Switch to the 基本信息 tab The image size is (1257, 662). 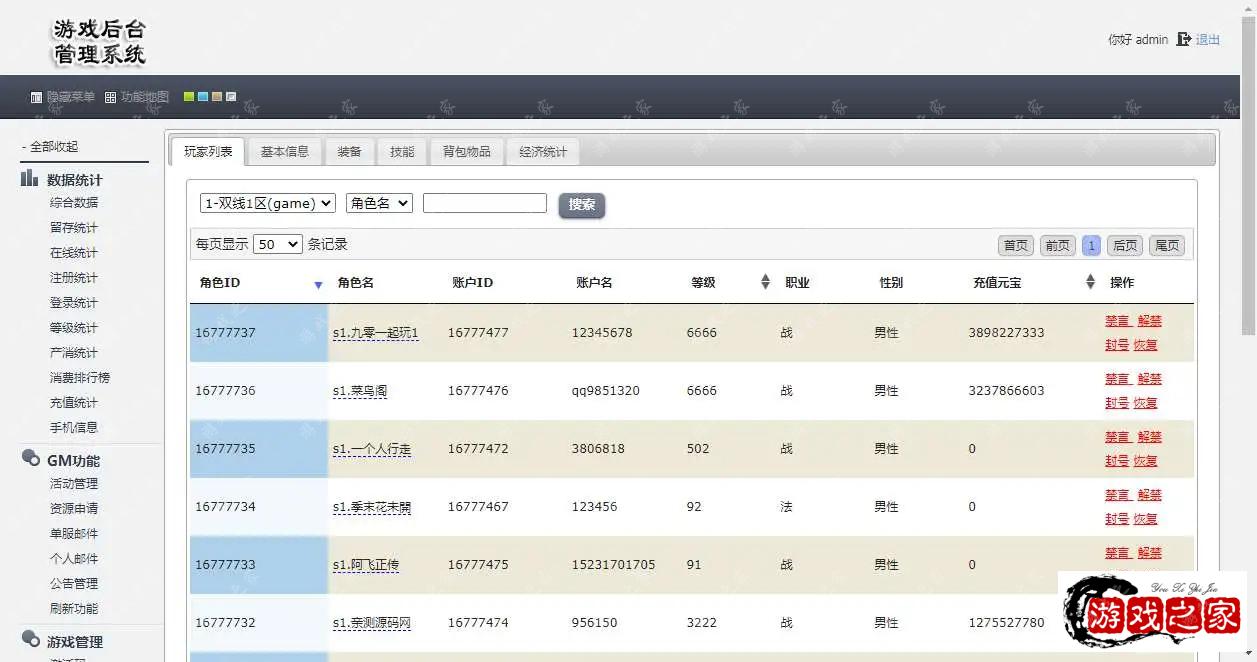[x=284, y=152]
